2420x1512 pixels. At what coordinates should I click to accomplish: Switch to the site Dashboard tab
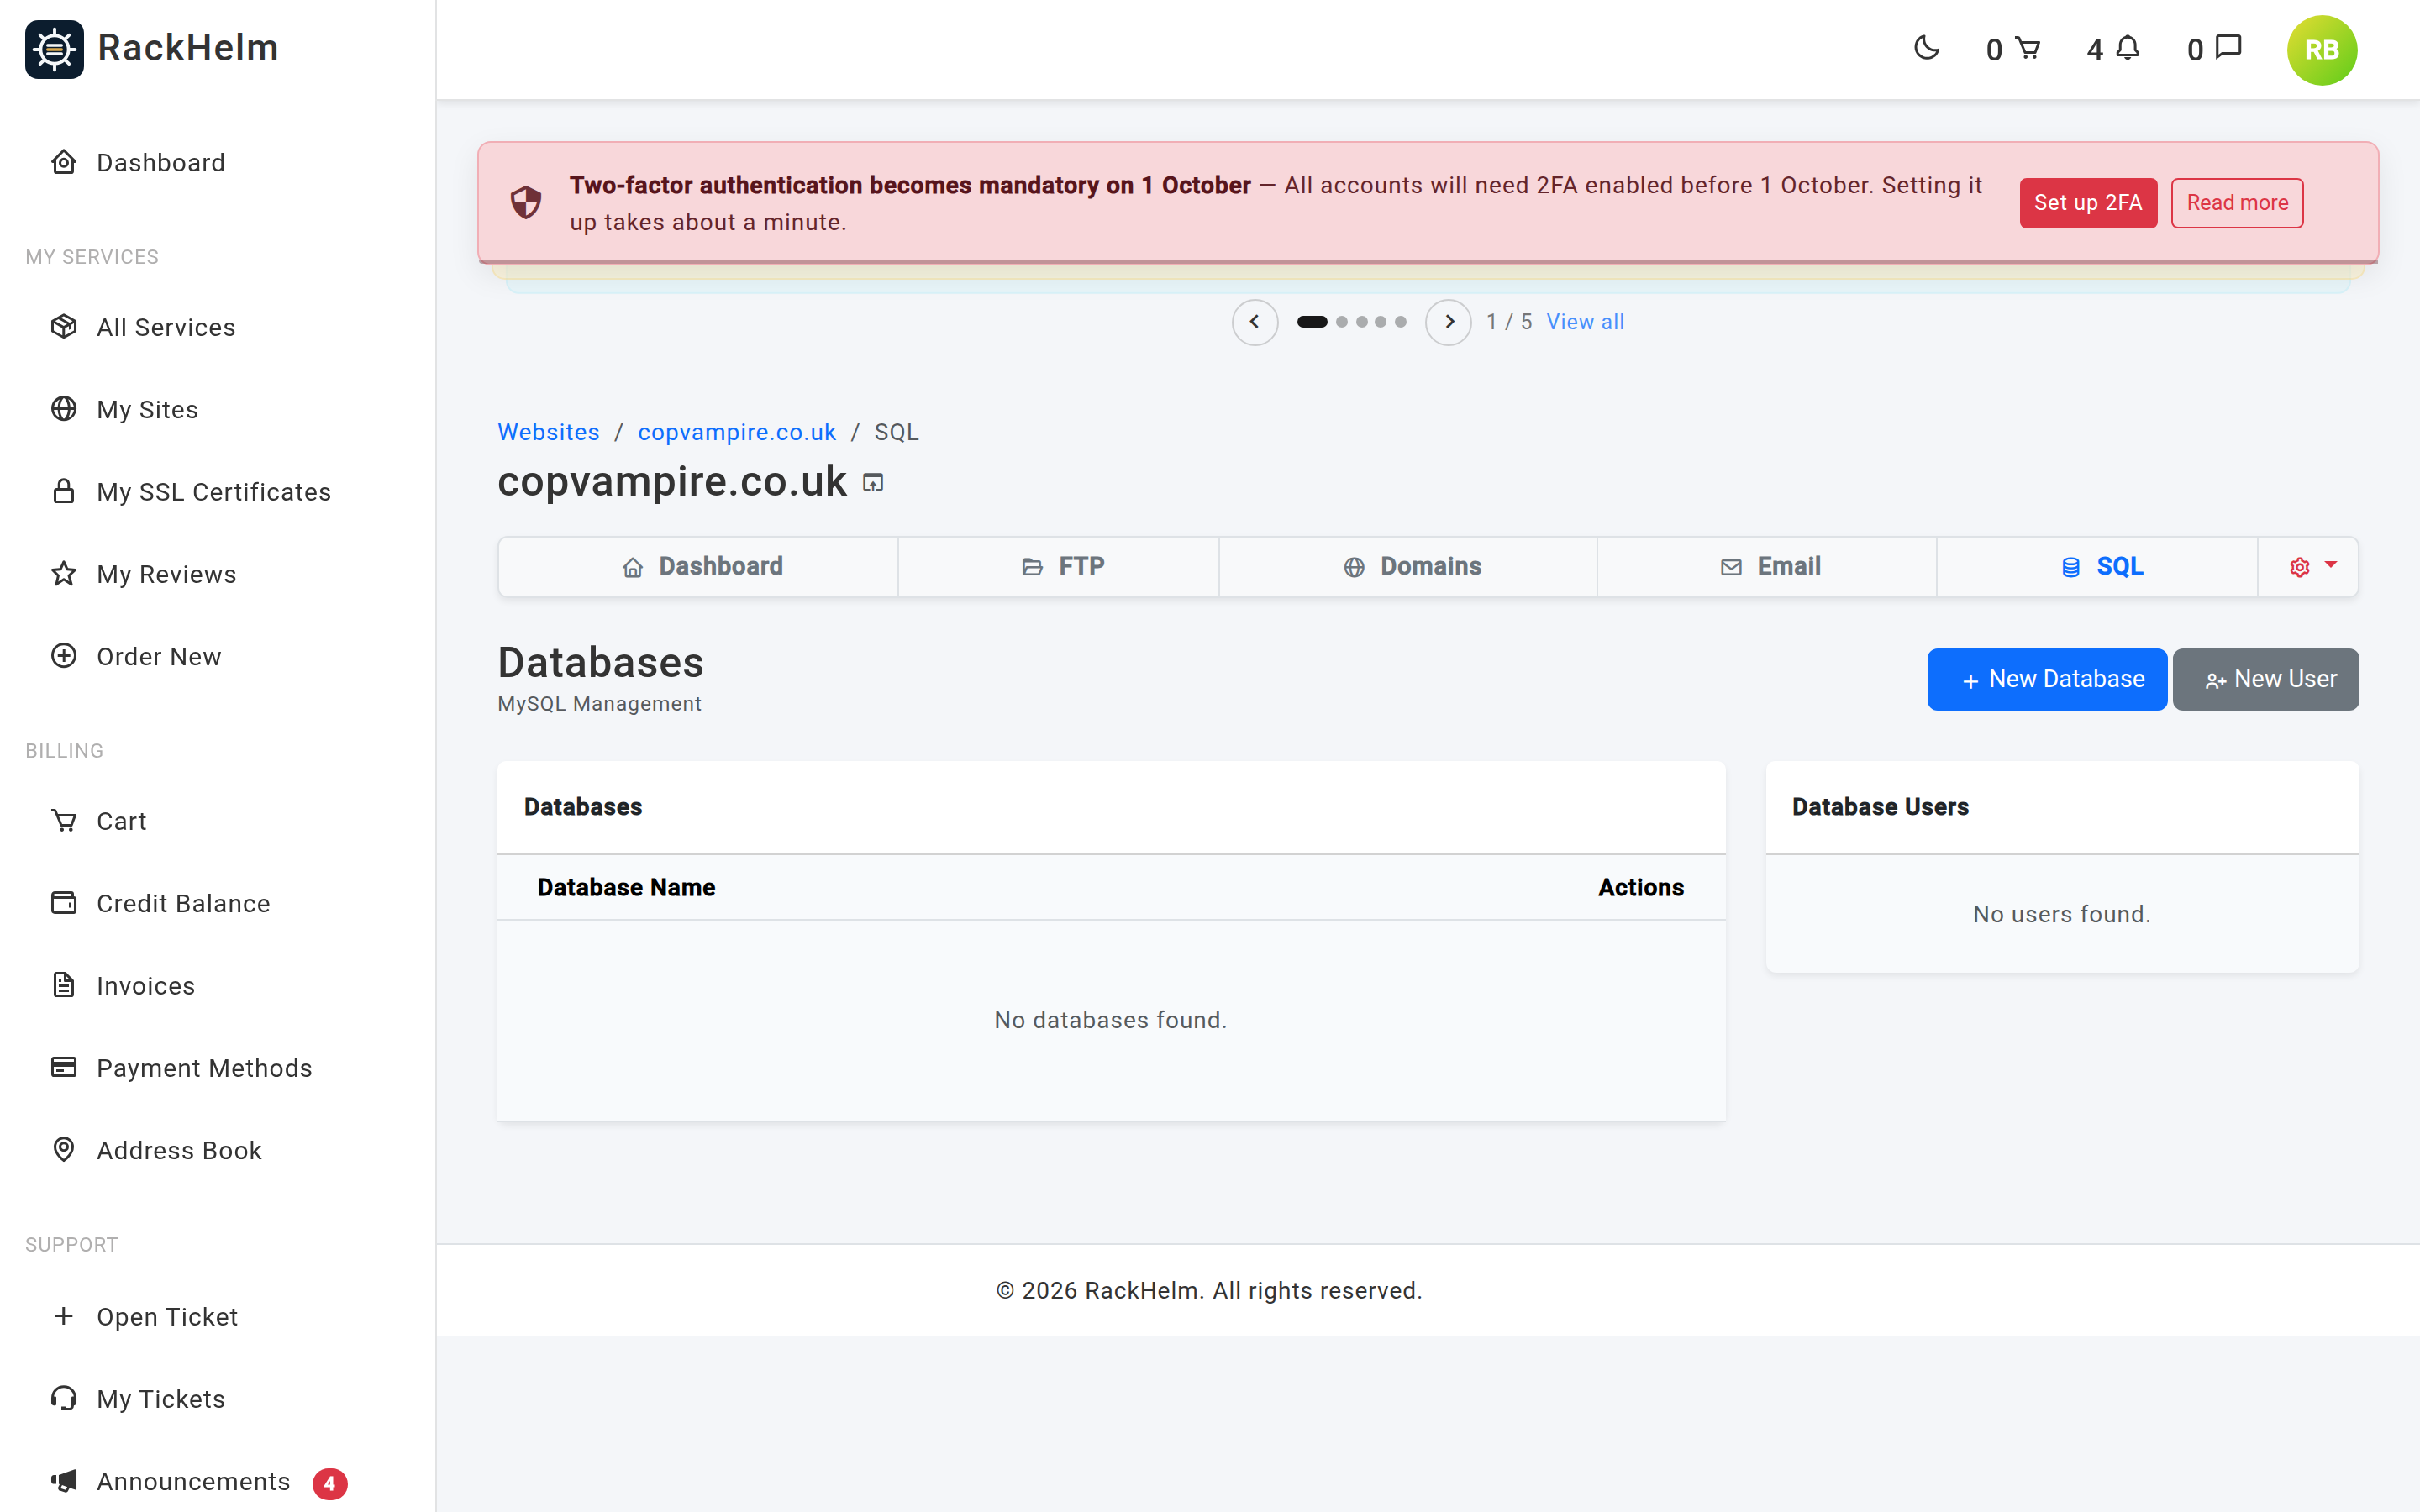coord(698,567)
